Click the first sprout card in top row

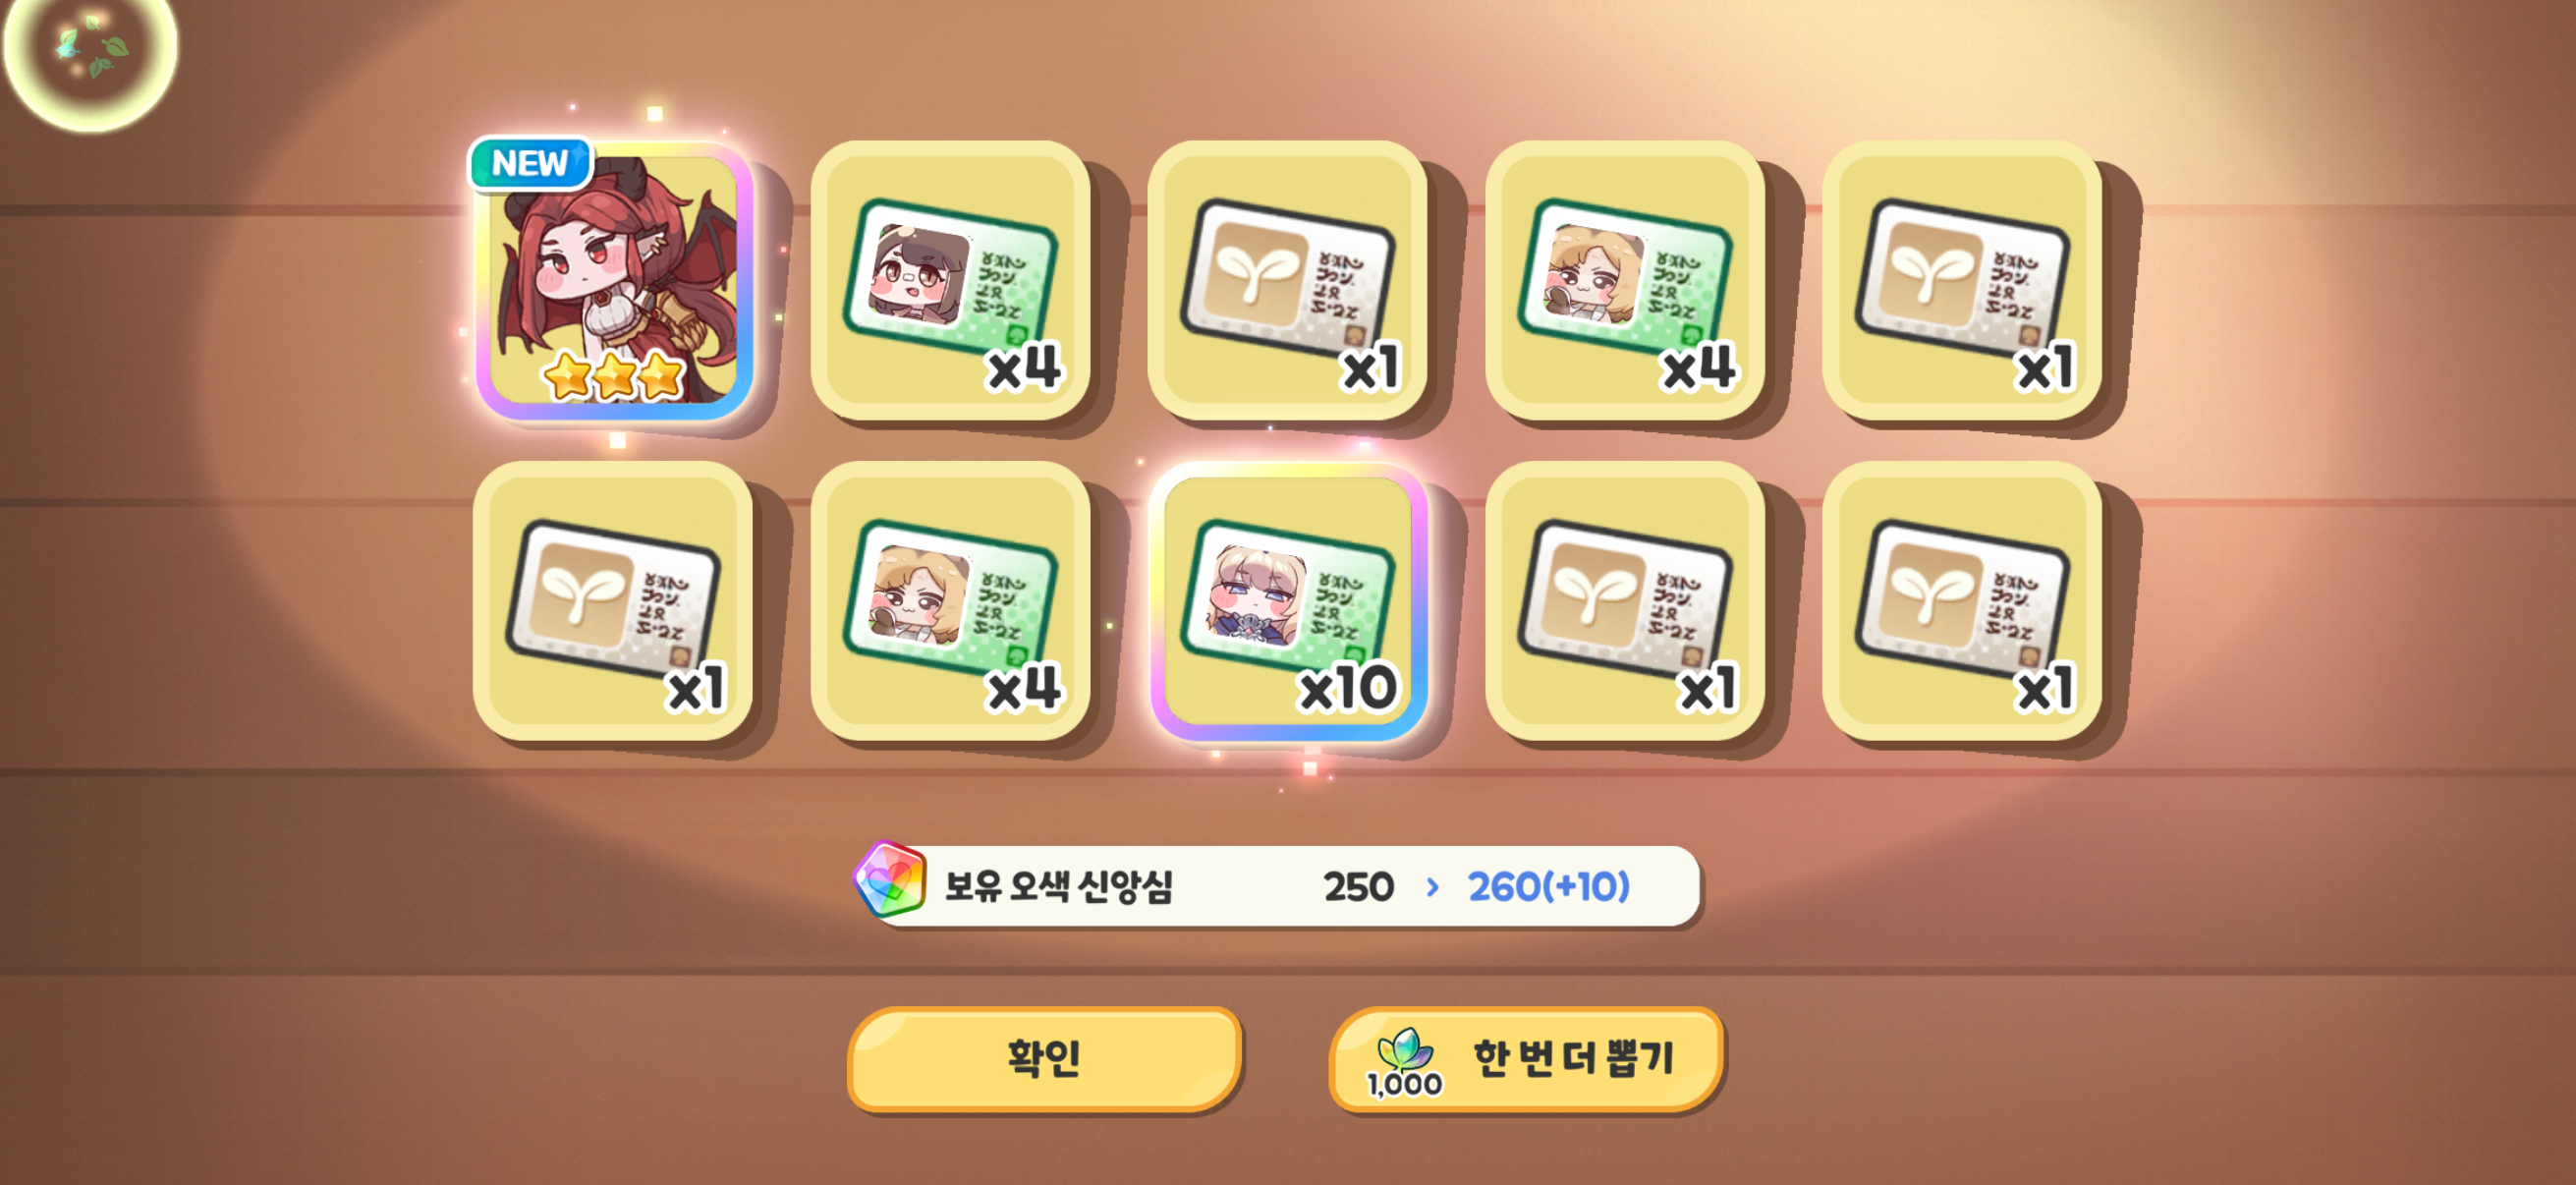click(1288, 280)
